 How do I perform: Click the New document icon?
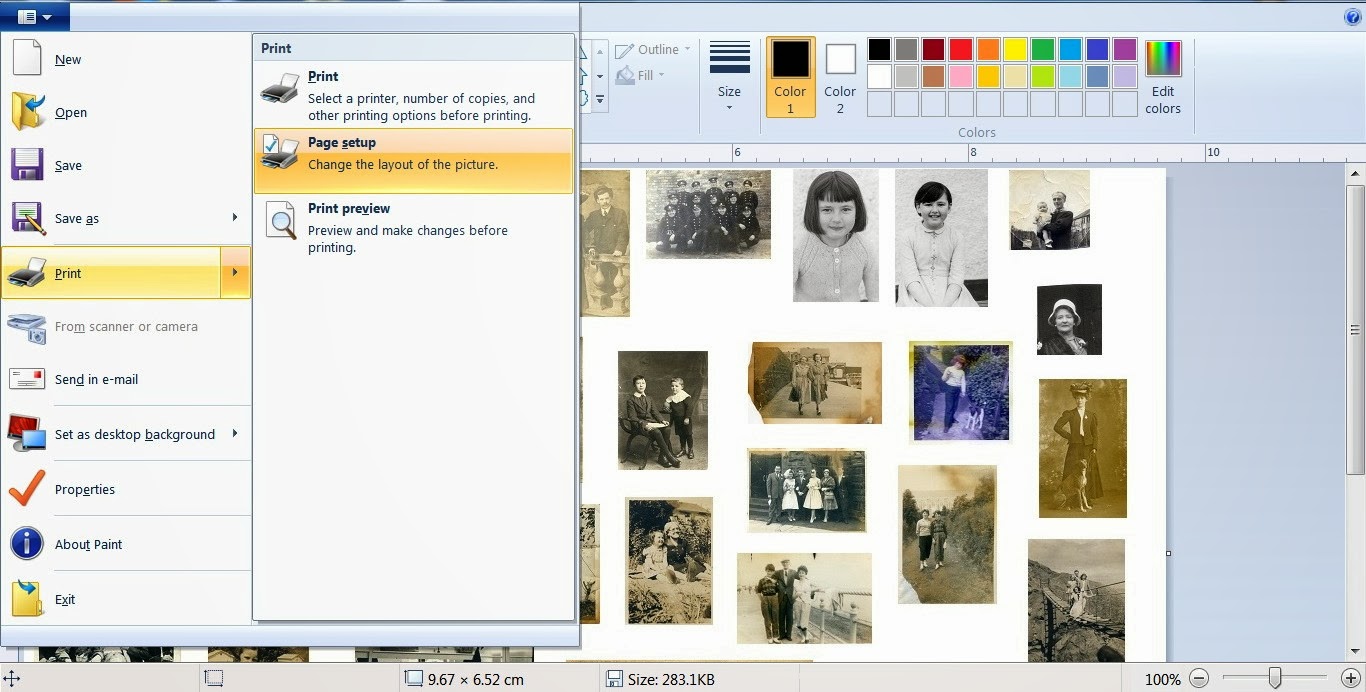27,58
